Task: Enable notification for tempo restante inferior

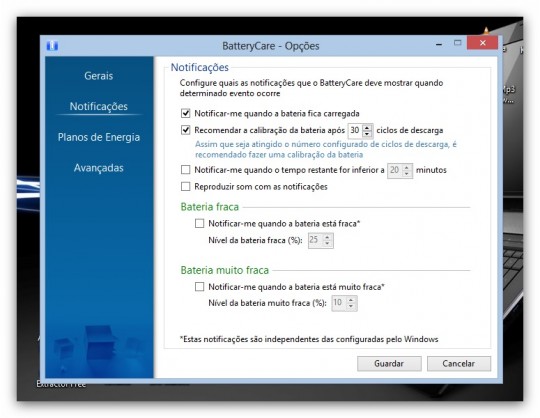Action: pos(186,170)
